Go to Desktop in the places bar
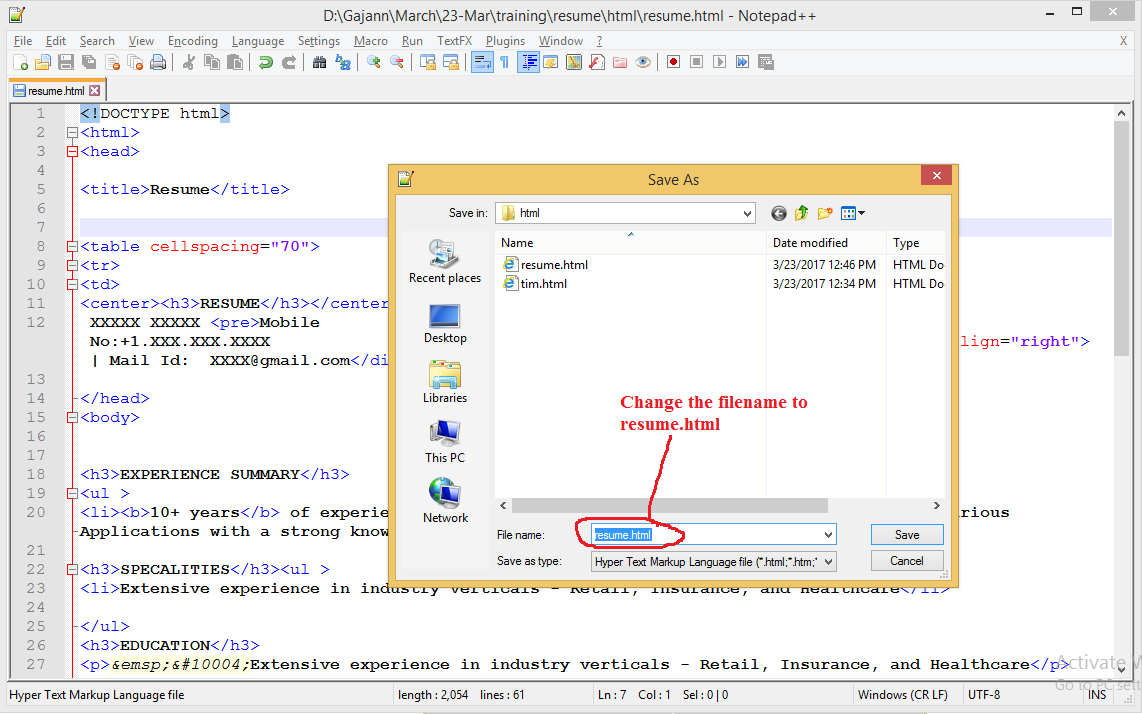Screen dimensions: 1142x714 pos(445,323)
